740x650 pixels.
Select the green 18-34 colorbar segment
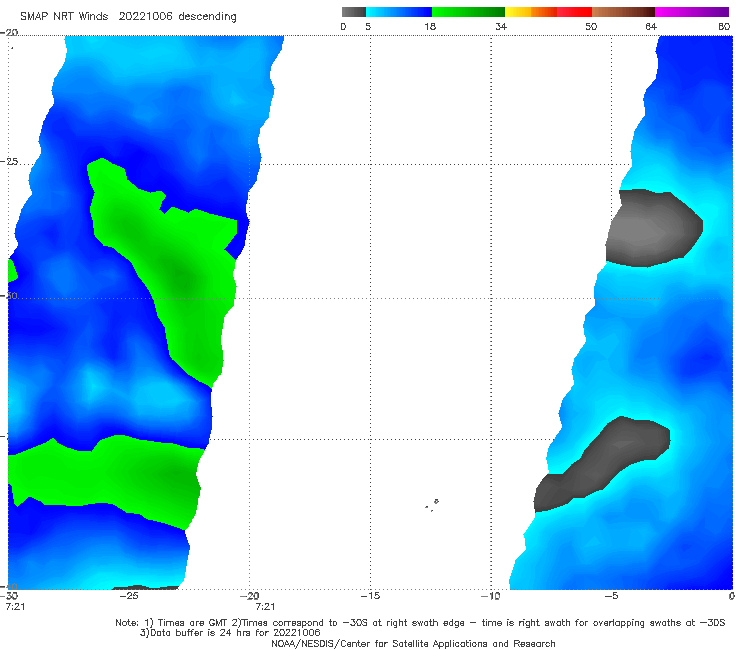[x=468, y=12]
